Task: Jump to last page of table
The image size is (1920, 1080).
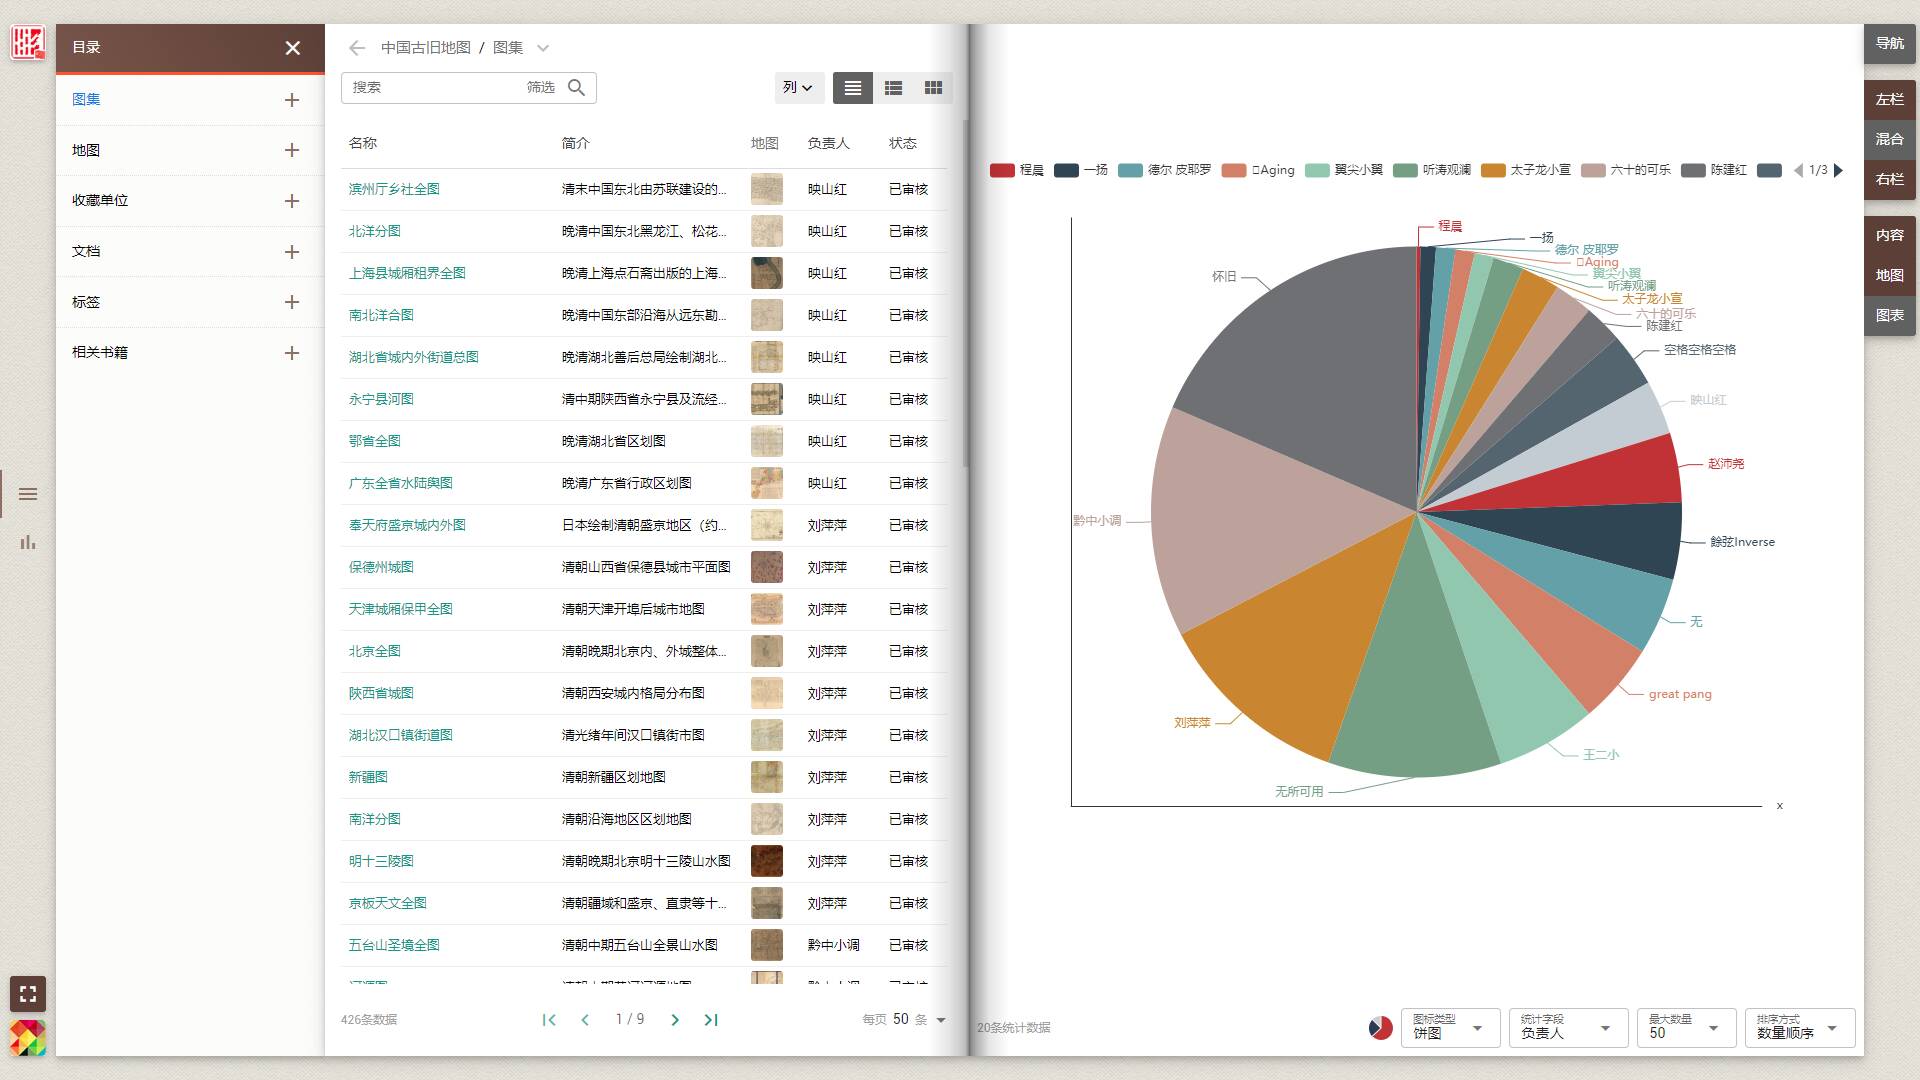Action: (x=711, y=1020)
